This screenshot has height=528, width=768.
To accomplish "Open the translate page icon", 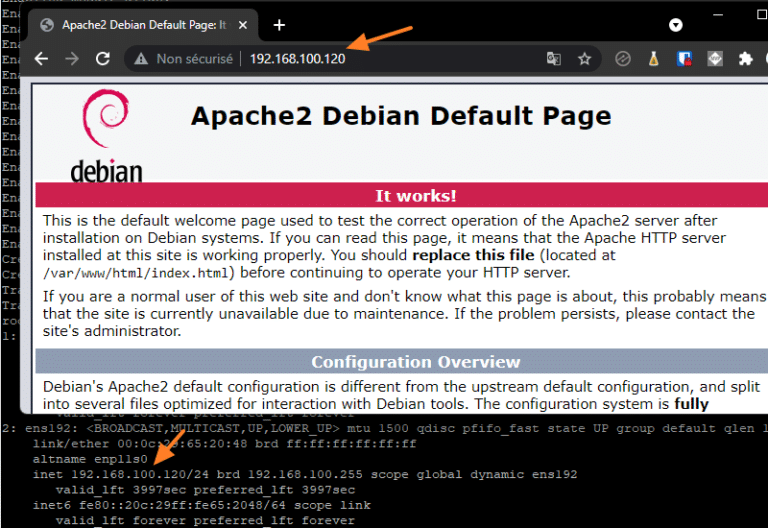I will [554, 59].
